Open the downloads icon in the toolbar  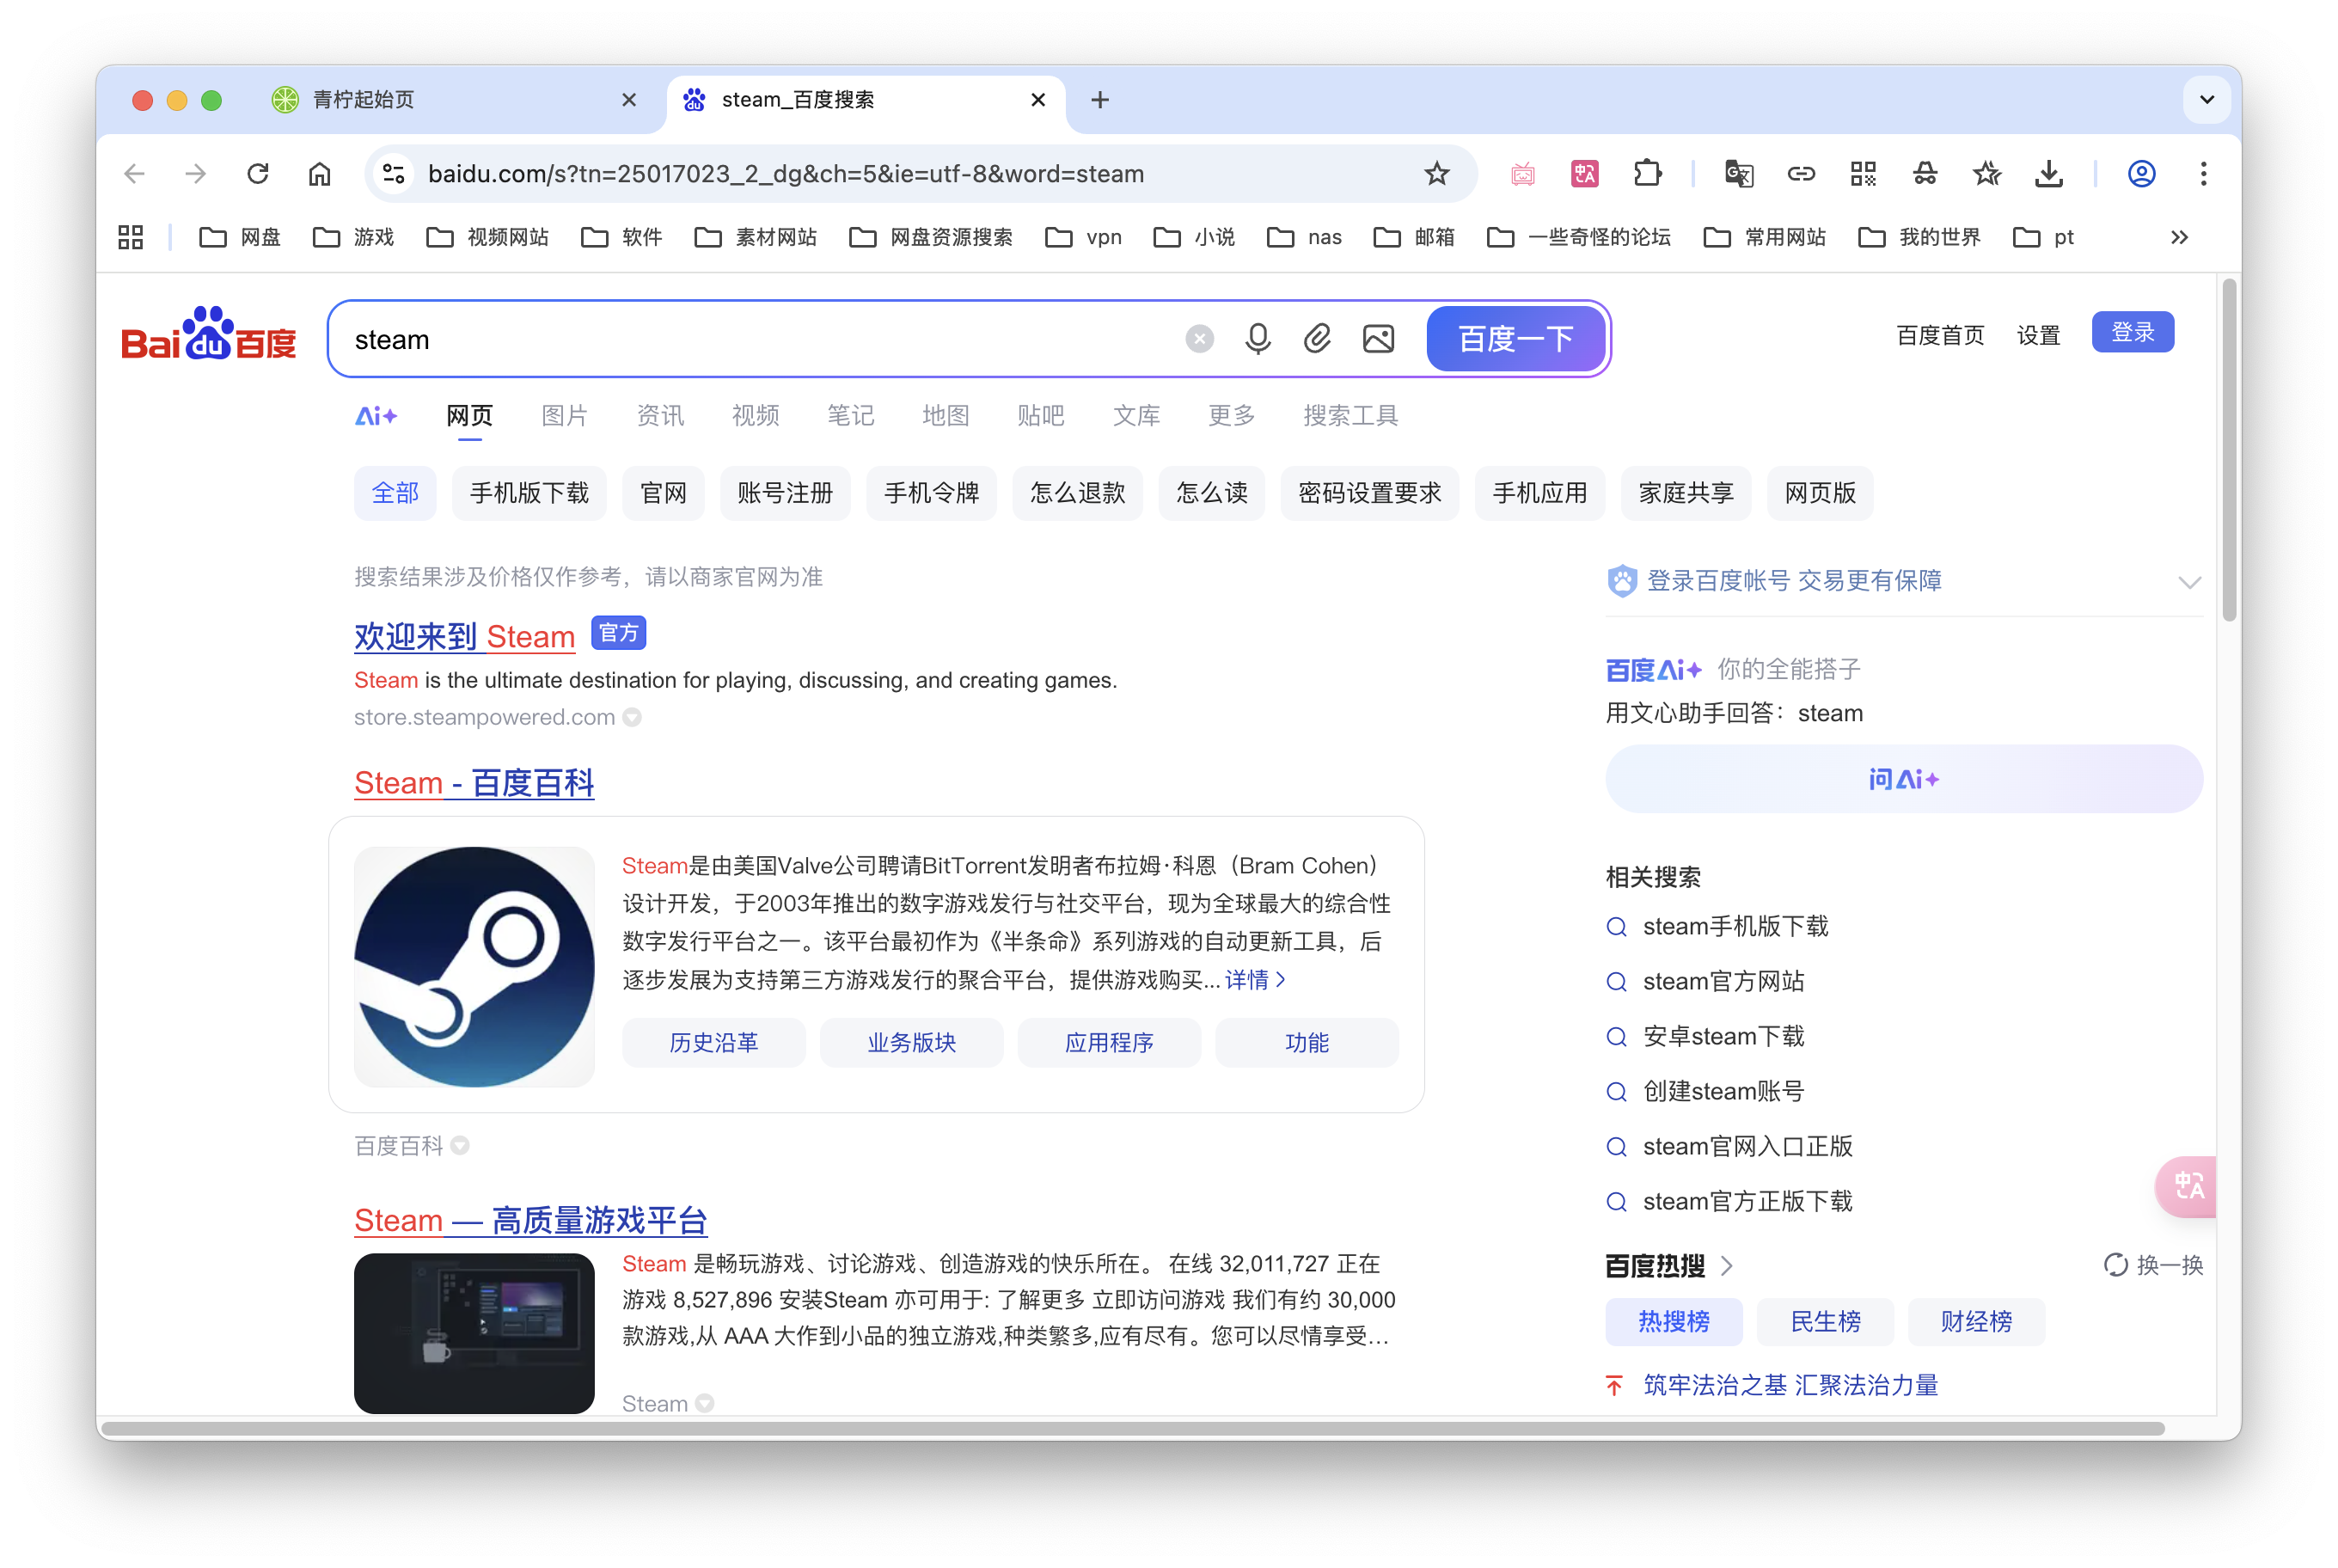pyautogui.click(x=2048, y=173)
